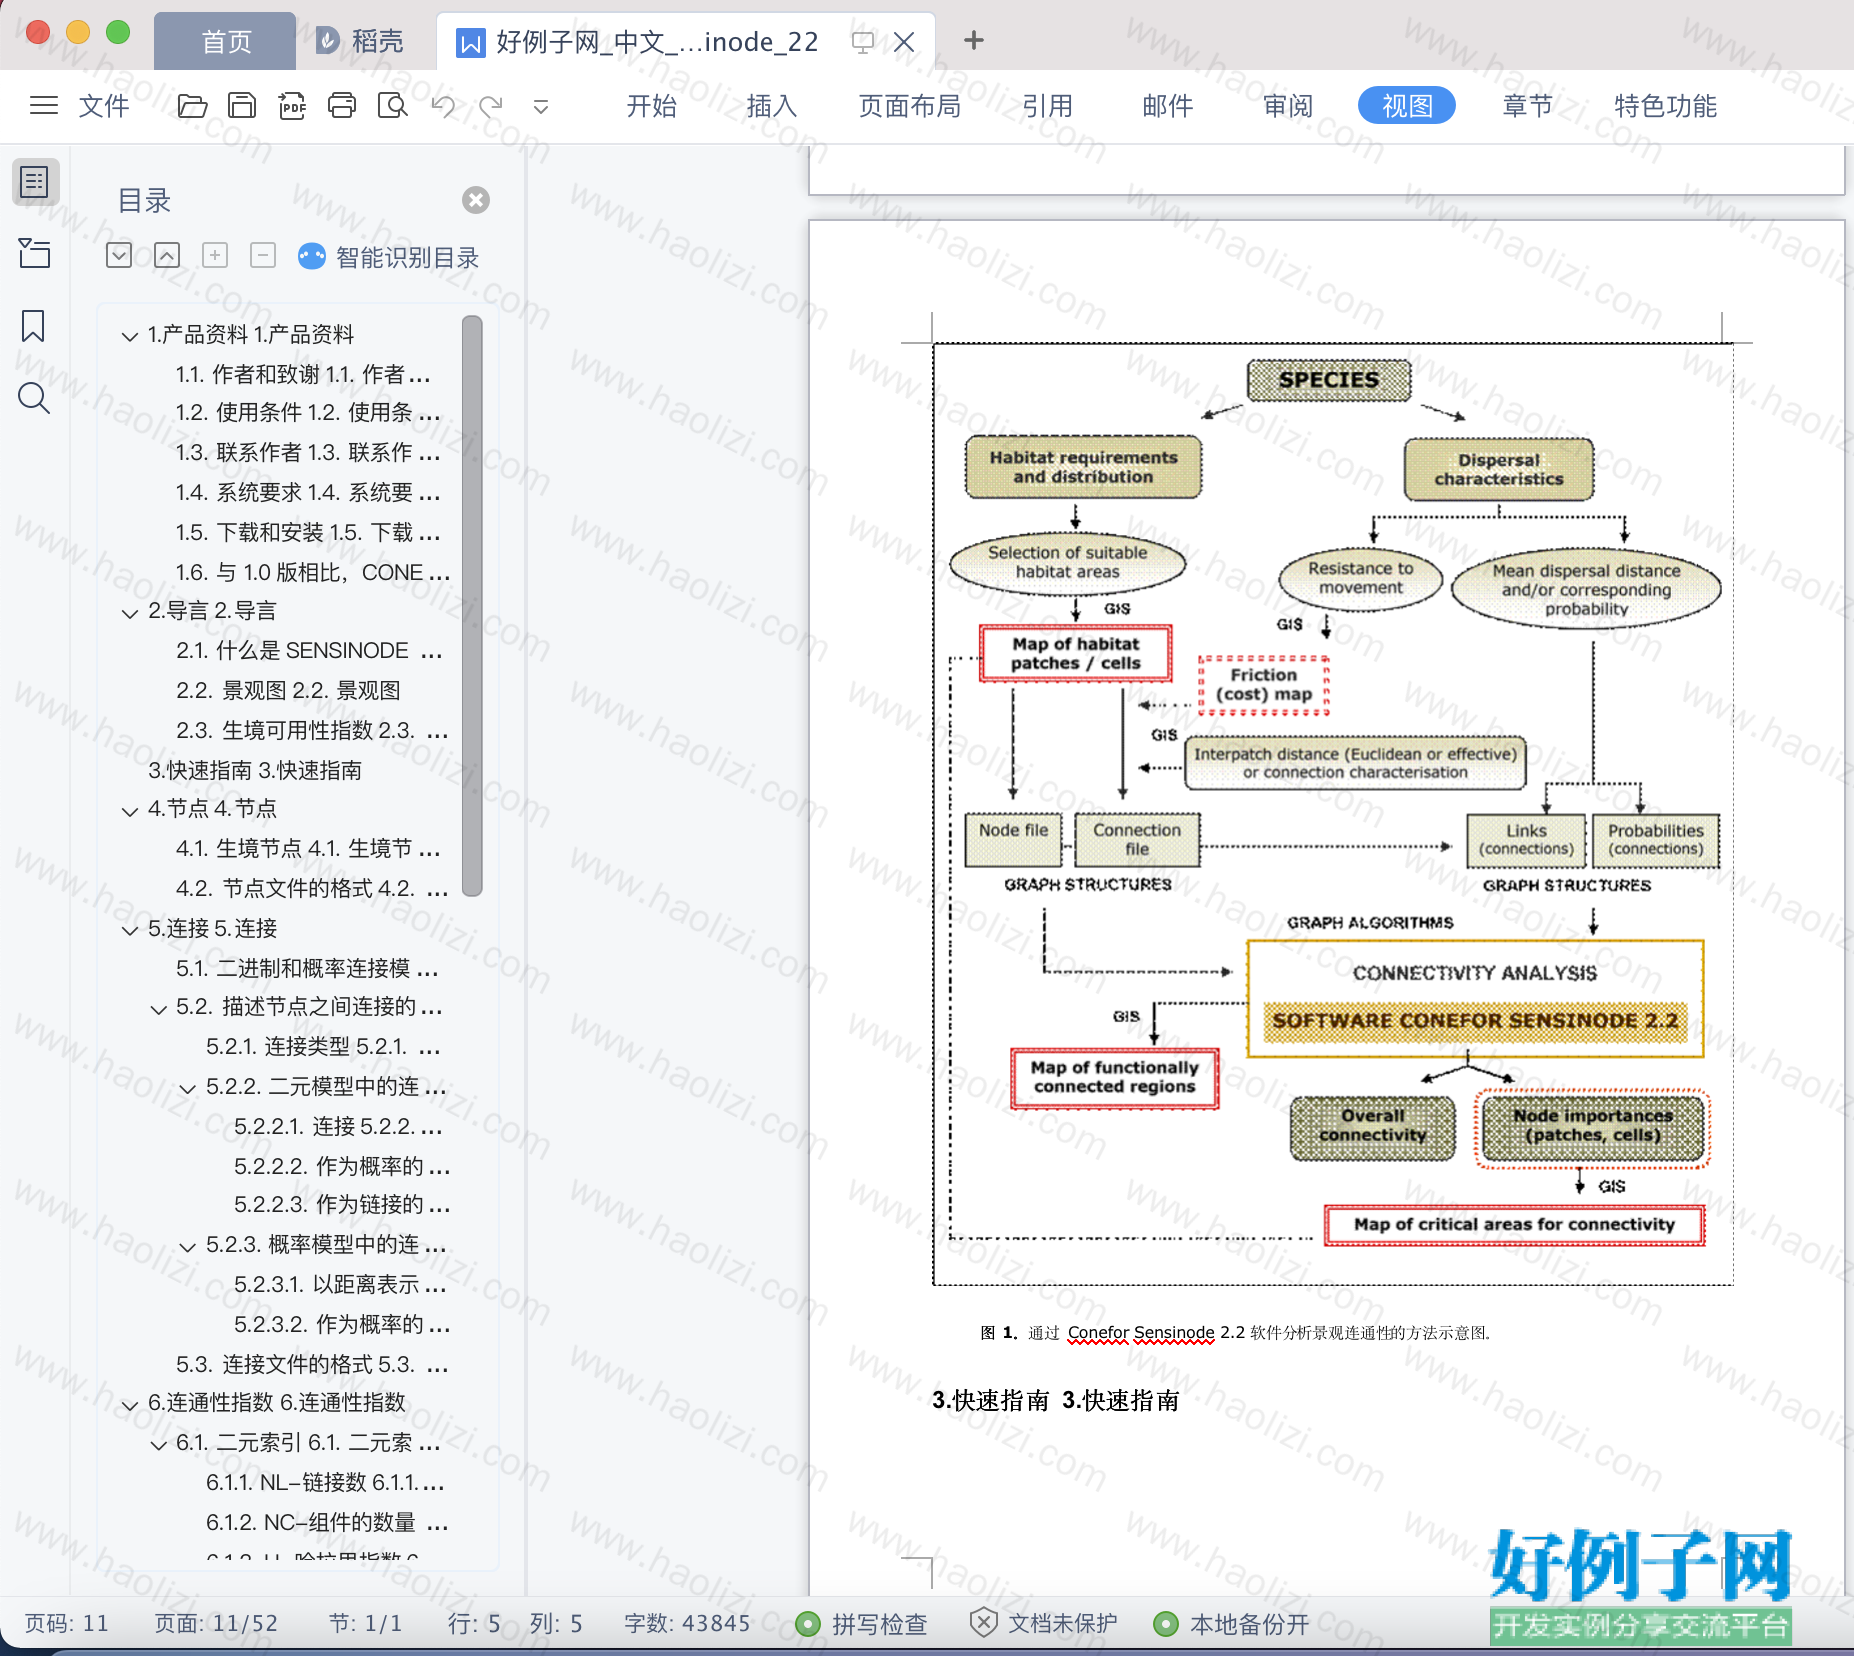Toggle 本地备份开 in status bar
The width and height of the screenshot is (1854, 1656).
[1231, 1624]
